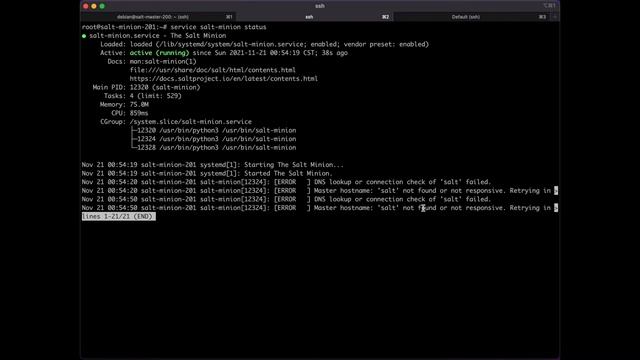The height and width of the screenshot is (360, 640).
Task: Click the 'Loaded:' salt-minion.service line
Action: tap(264, 44)
